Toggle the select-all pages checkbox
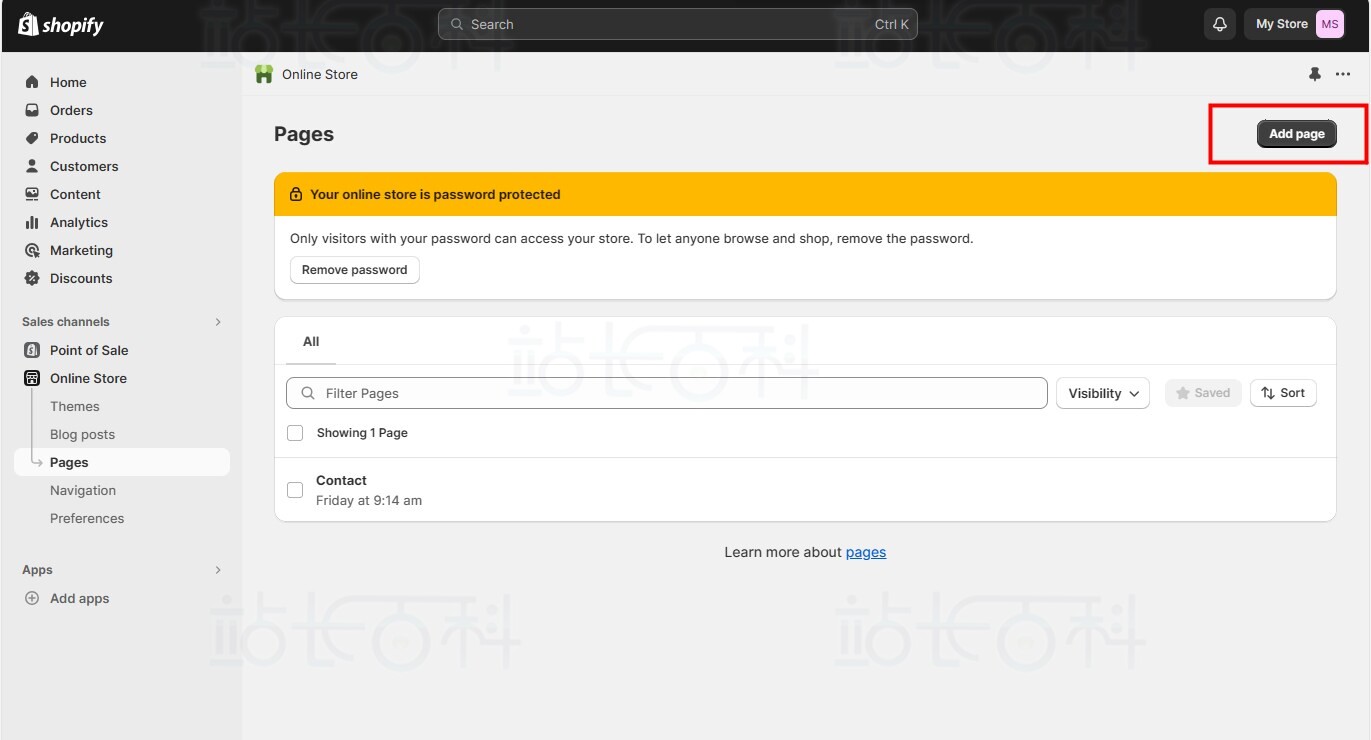Viewport: 1371px width, 740px height. point(295,433)
